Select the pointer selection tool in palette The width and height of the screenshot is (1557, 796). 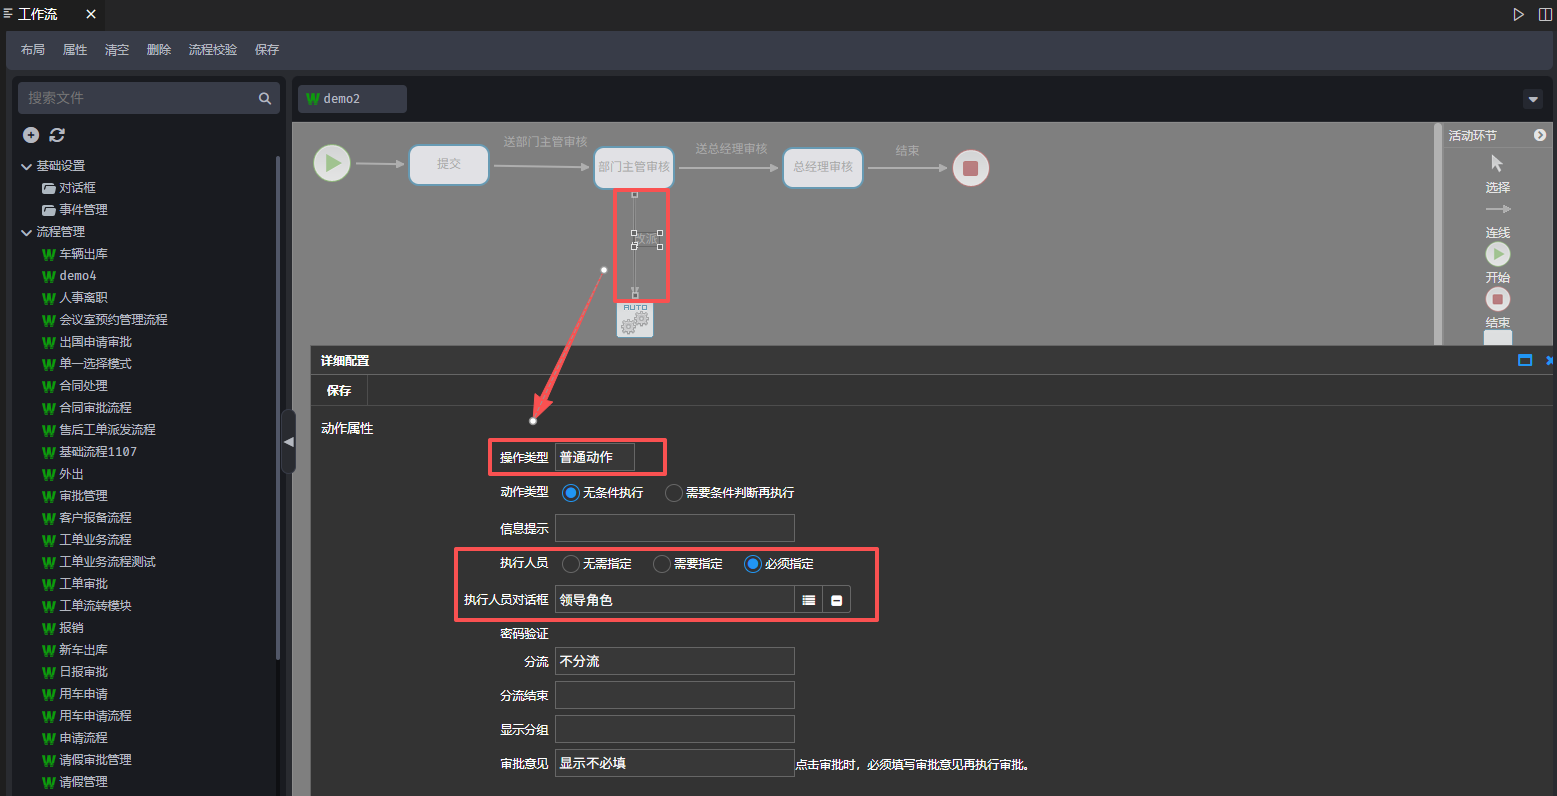coord(1497,164)
